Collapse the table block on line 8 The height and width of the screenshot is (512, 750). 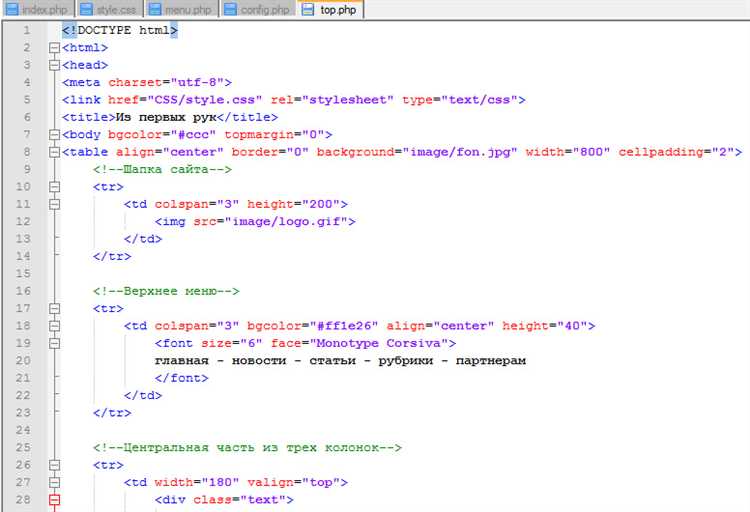click(x=54, y=152)
